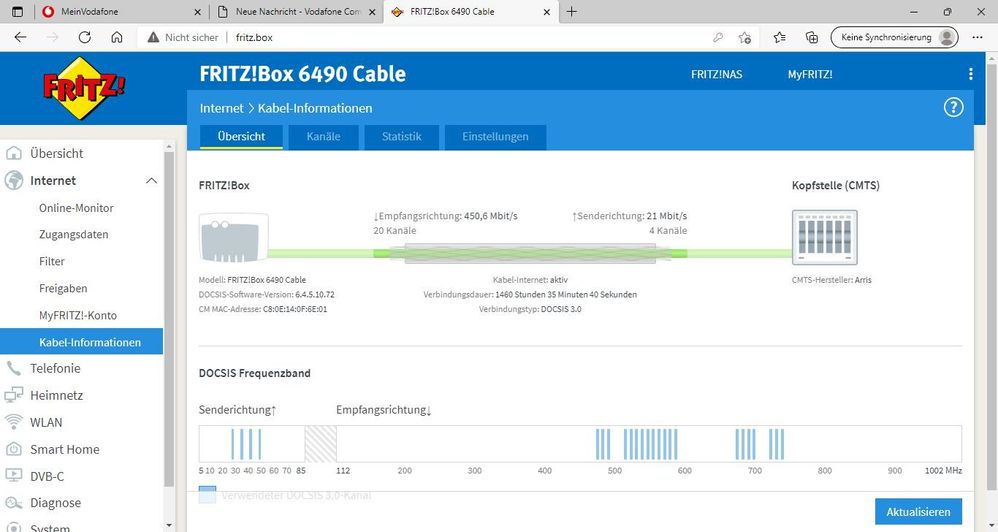Click the FRITZ! logo
This screenshot has height=532, width=998.
pos(83,88)
